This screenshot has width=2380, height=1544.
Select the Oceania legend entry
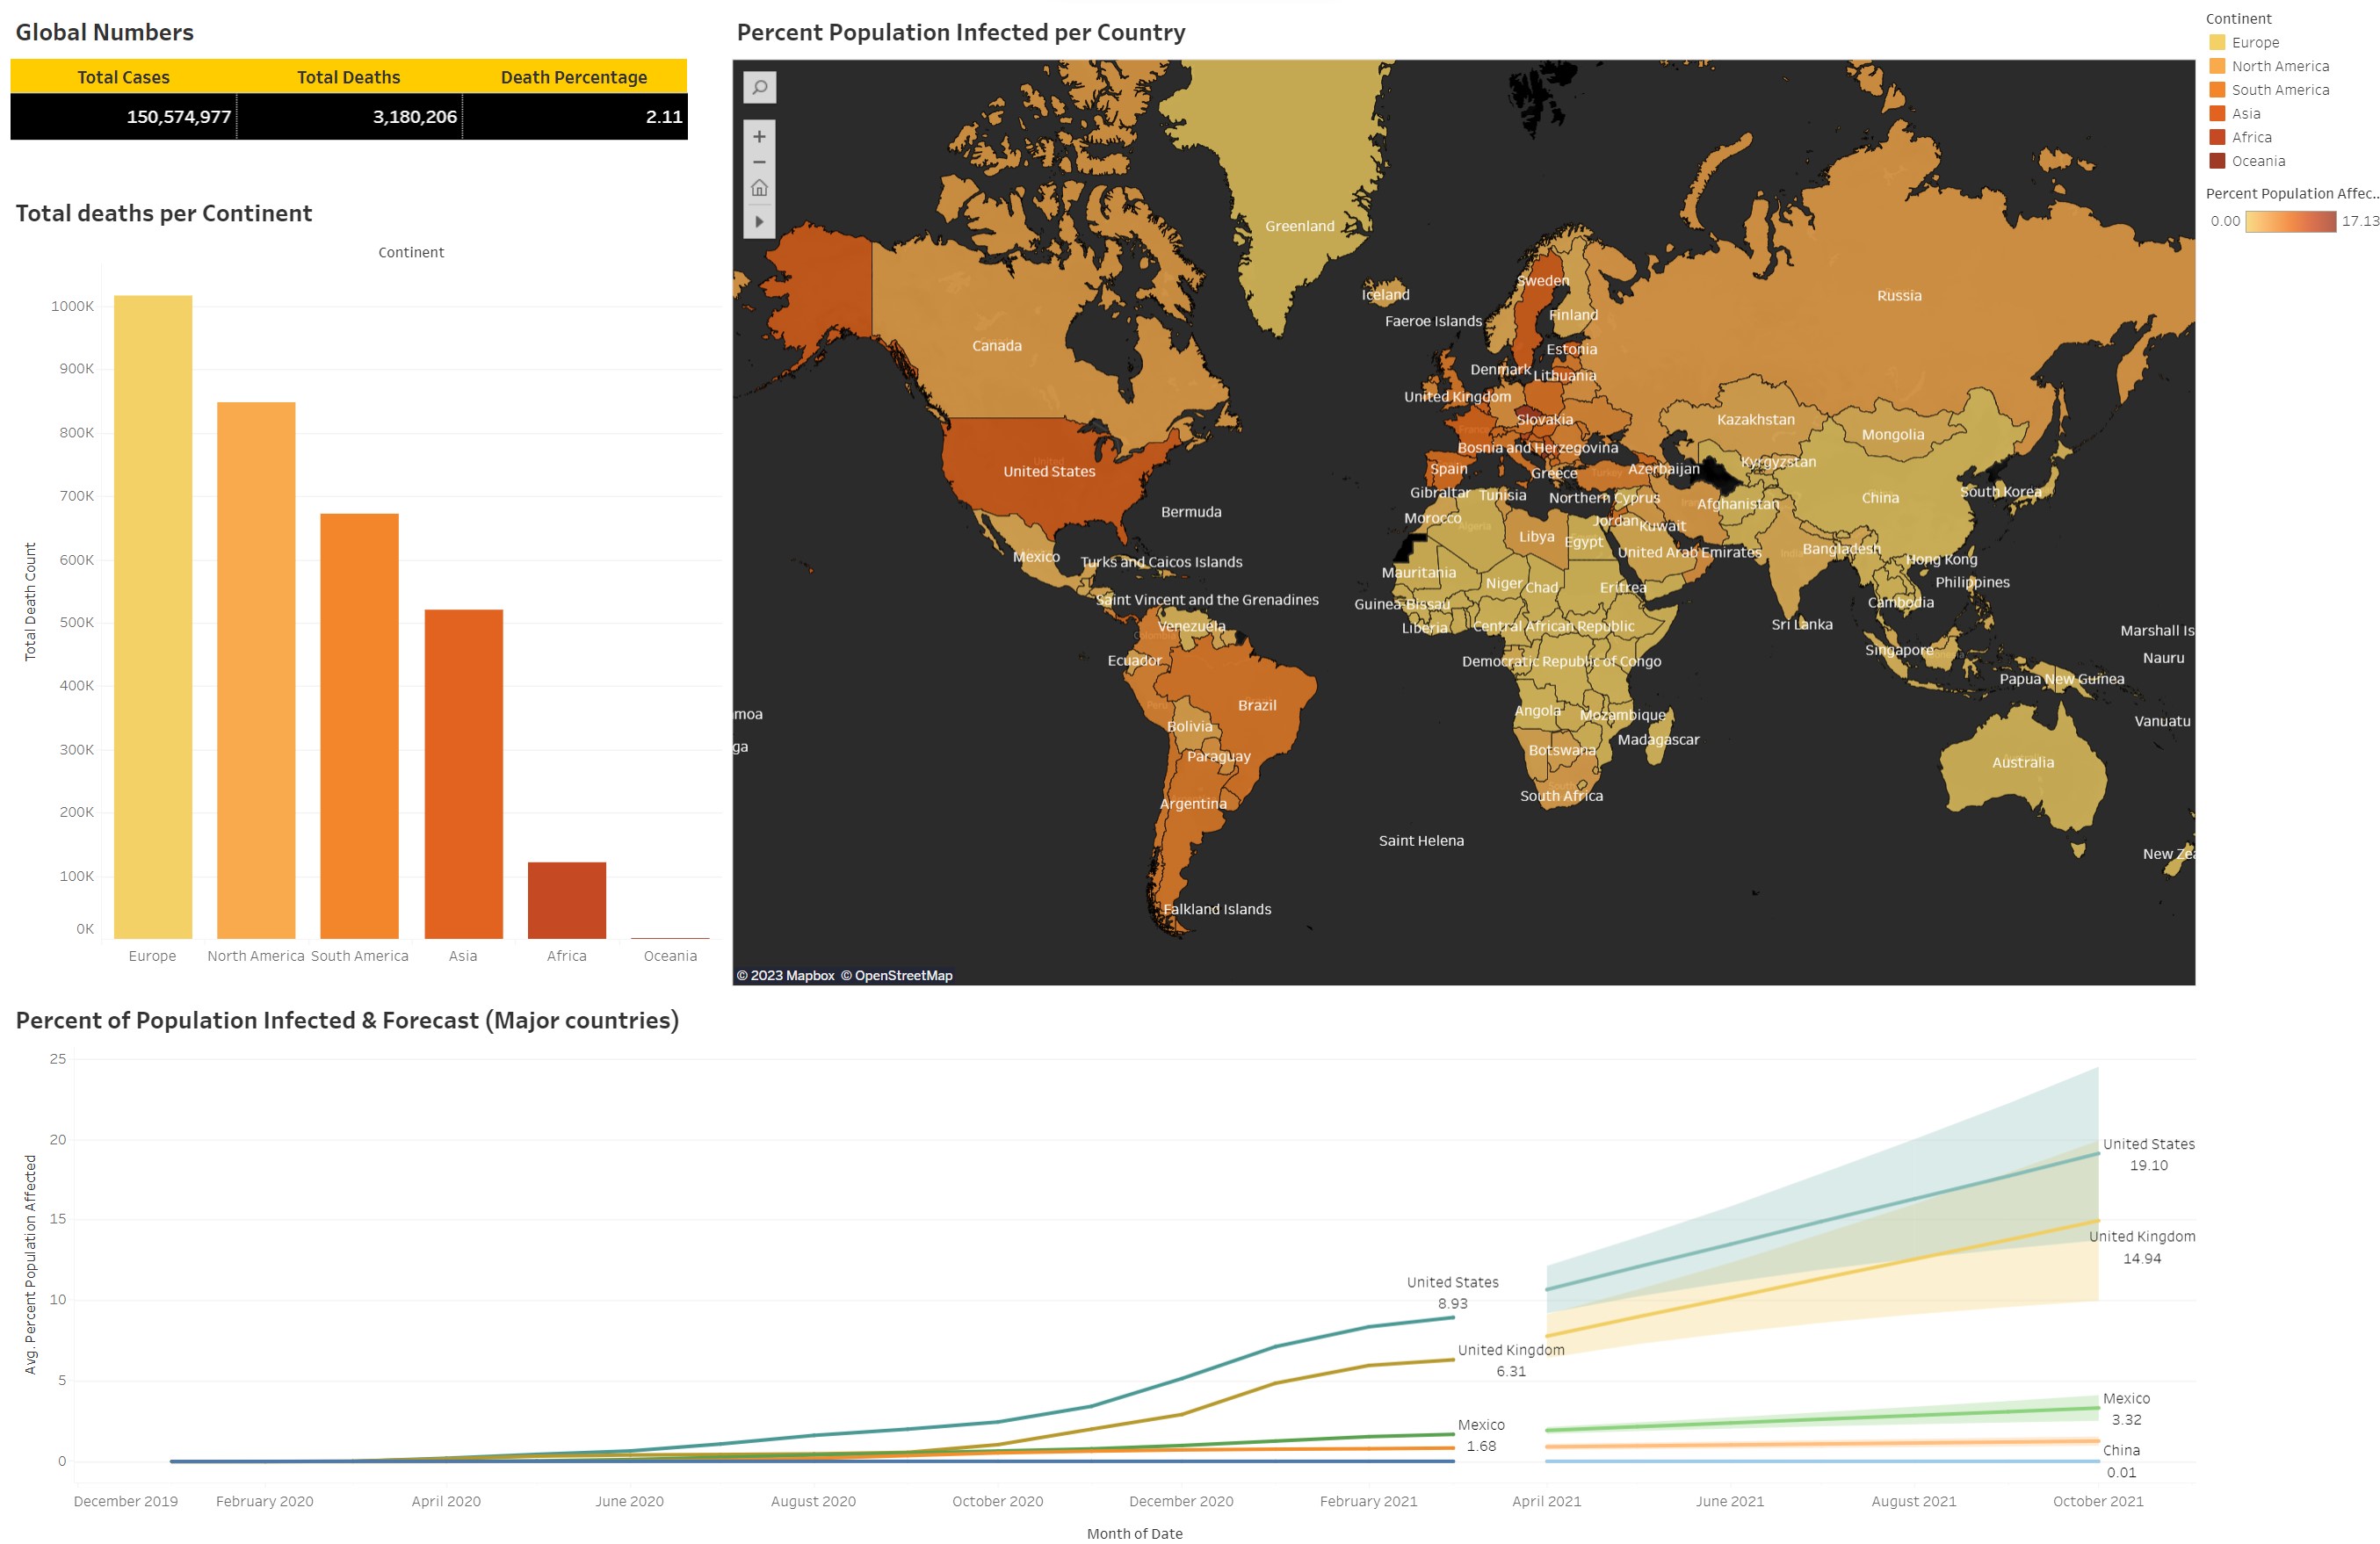2257,161
